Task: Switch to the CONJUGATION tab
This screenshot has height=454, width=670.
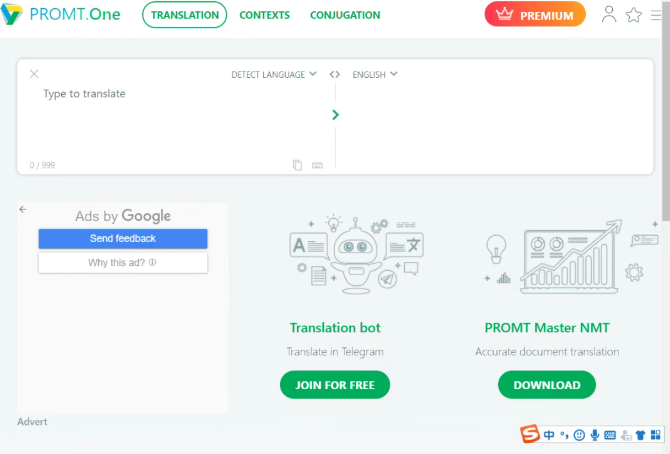Action: [x=345, y=15]
